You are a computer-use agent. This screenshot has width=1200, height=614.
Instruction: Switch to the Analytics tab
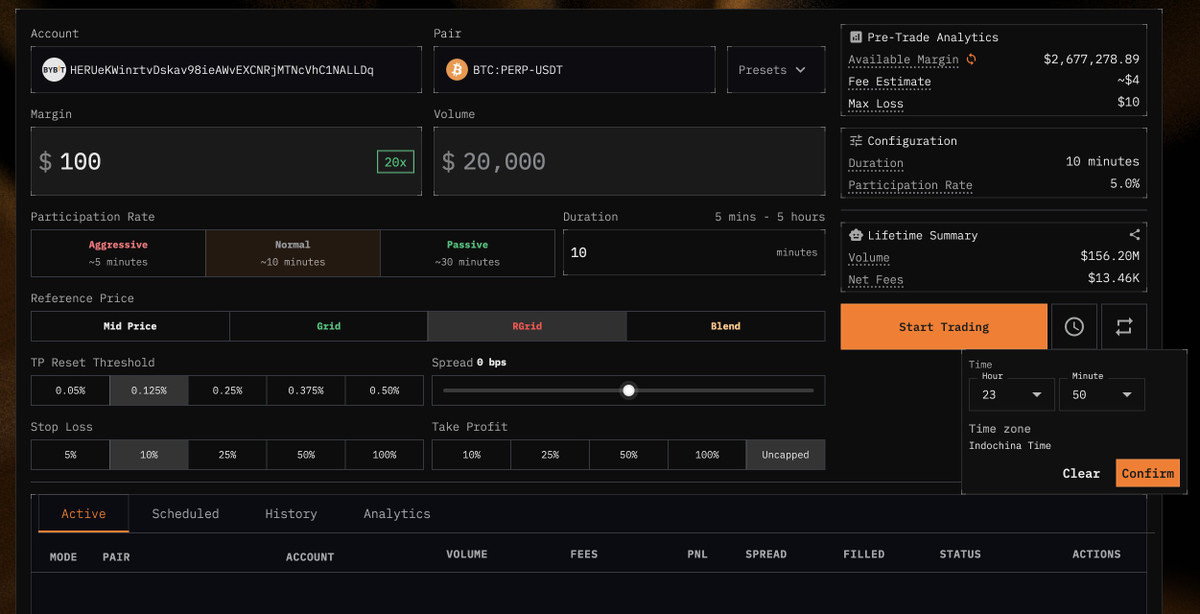(397, 513)
